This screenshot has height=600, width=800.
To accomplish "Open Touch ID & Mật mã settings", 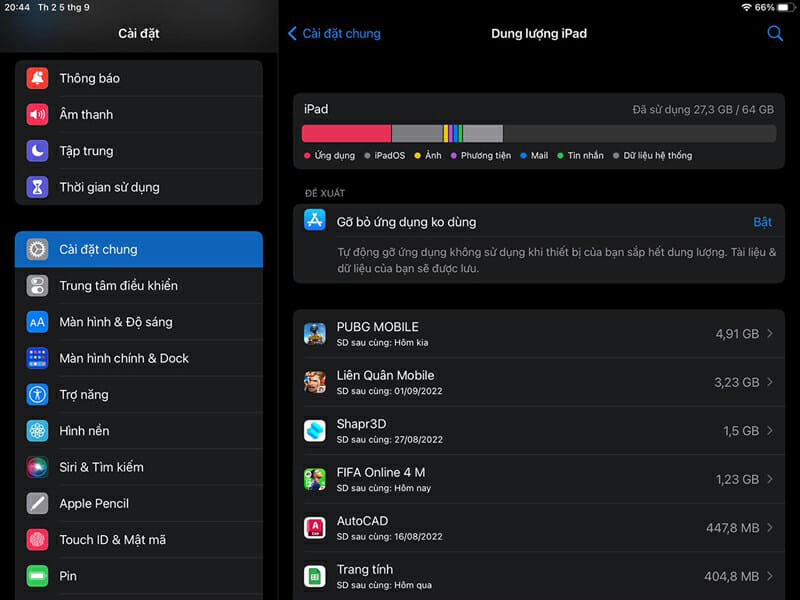I will click(x=139, y=540).
